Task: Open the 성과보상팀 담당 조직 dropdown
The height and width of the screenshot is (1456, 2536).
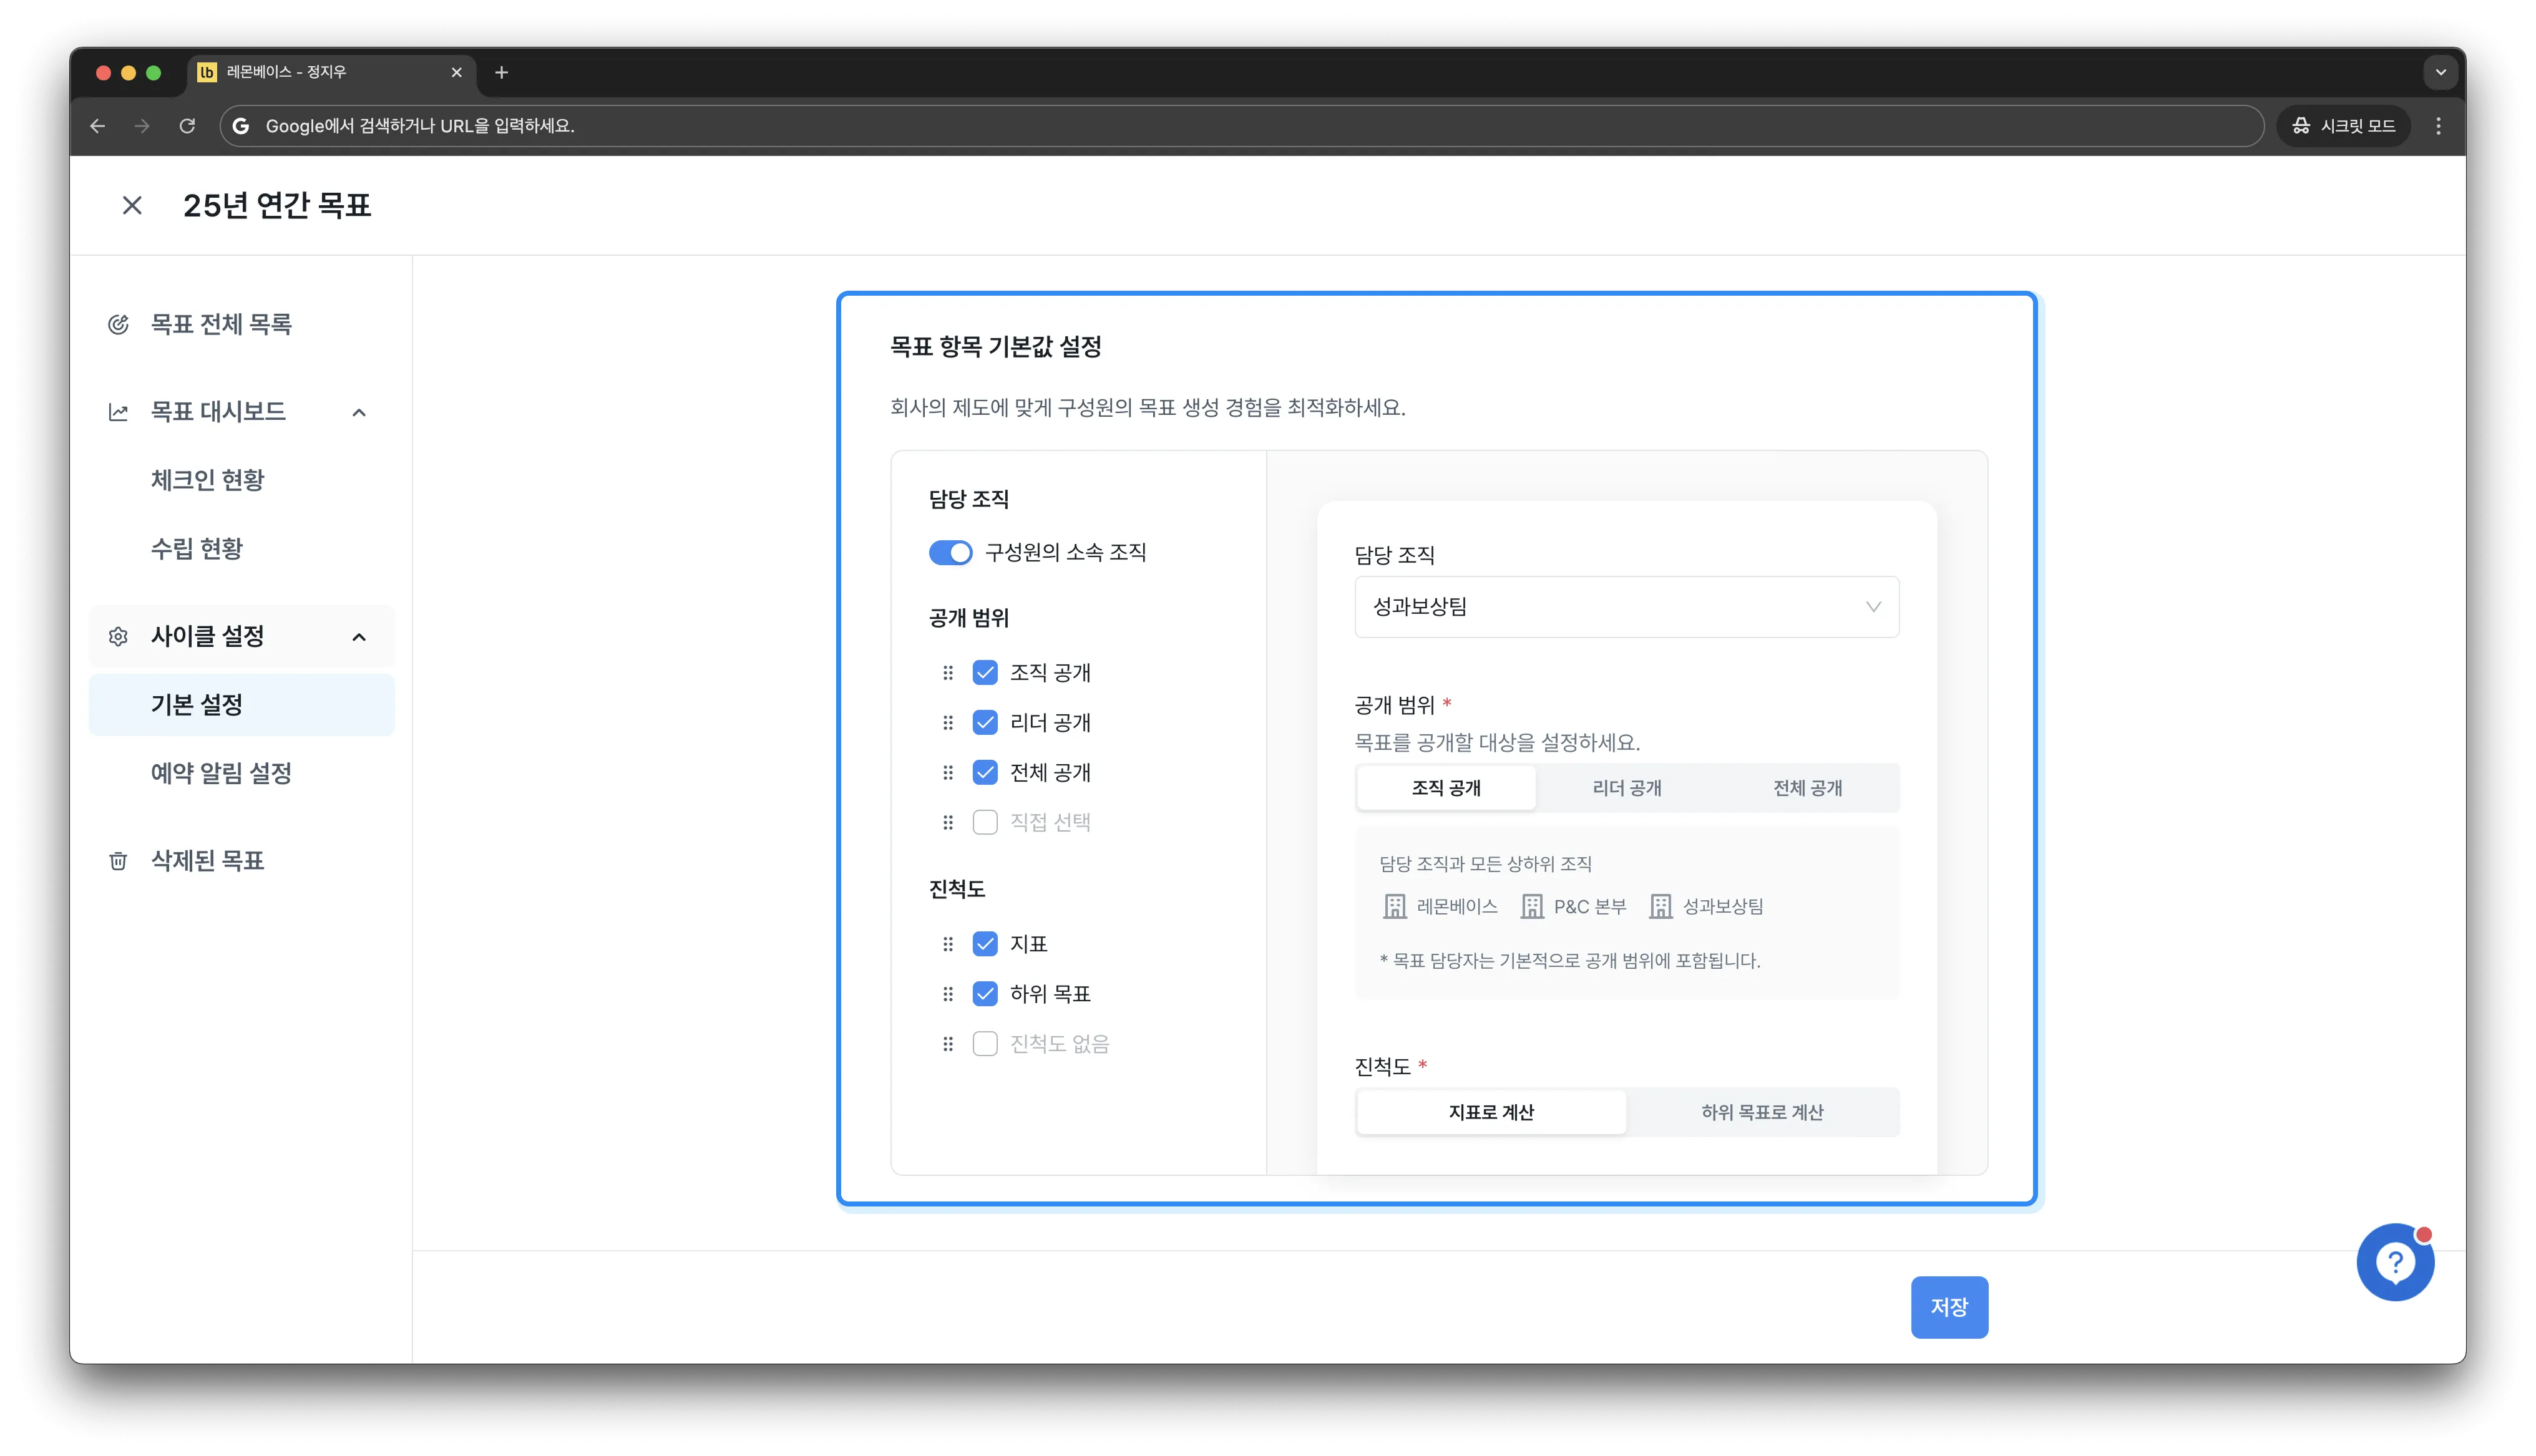Action: [1626, 607]
